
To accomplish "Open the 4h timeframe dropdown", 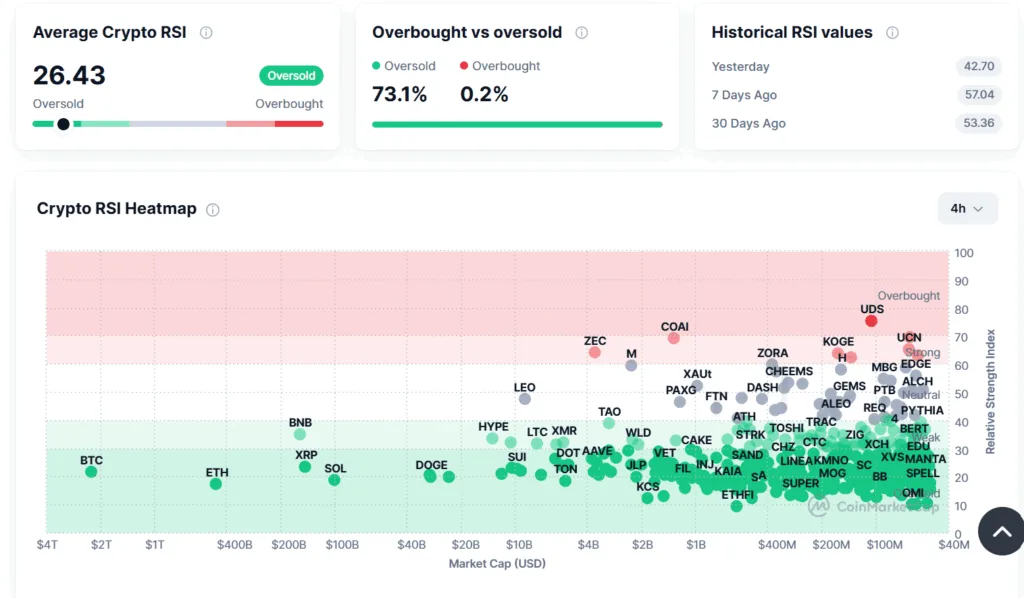I will tap(967, 208).
